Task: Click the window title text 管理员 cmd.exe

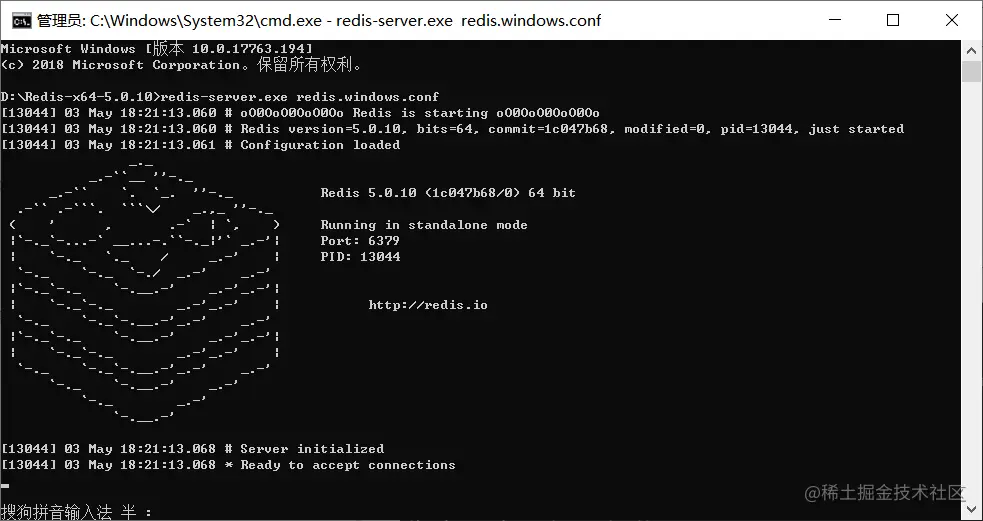Action: [x=318, y=21]
